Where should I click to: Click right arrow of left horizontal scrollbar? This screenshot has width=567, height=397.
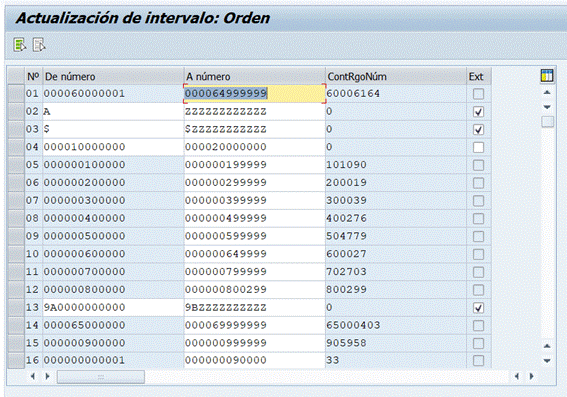pyautogui.click(x=47, y=376)
